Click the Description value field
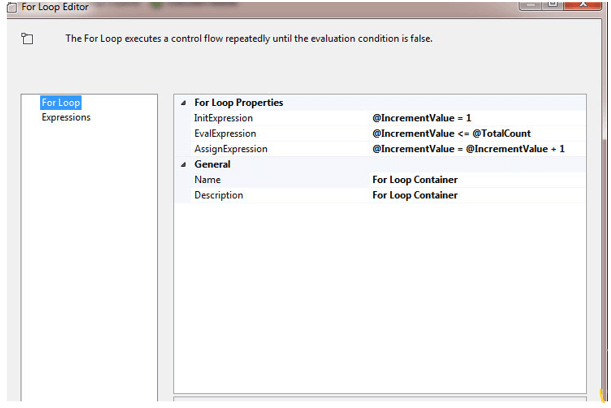Screen dimensions: 611x408 pyautogui.click(x=415, y=195)
